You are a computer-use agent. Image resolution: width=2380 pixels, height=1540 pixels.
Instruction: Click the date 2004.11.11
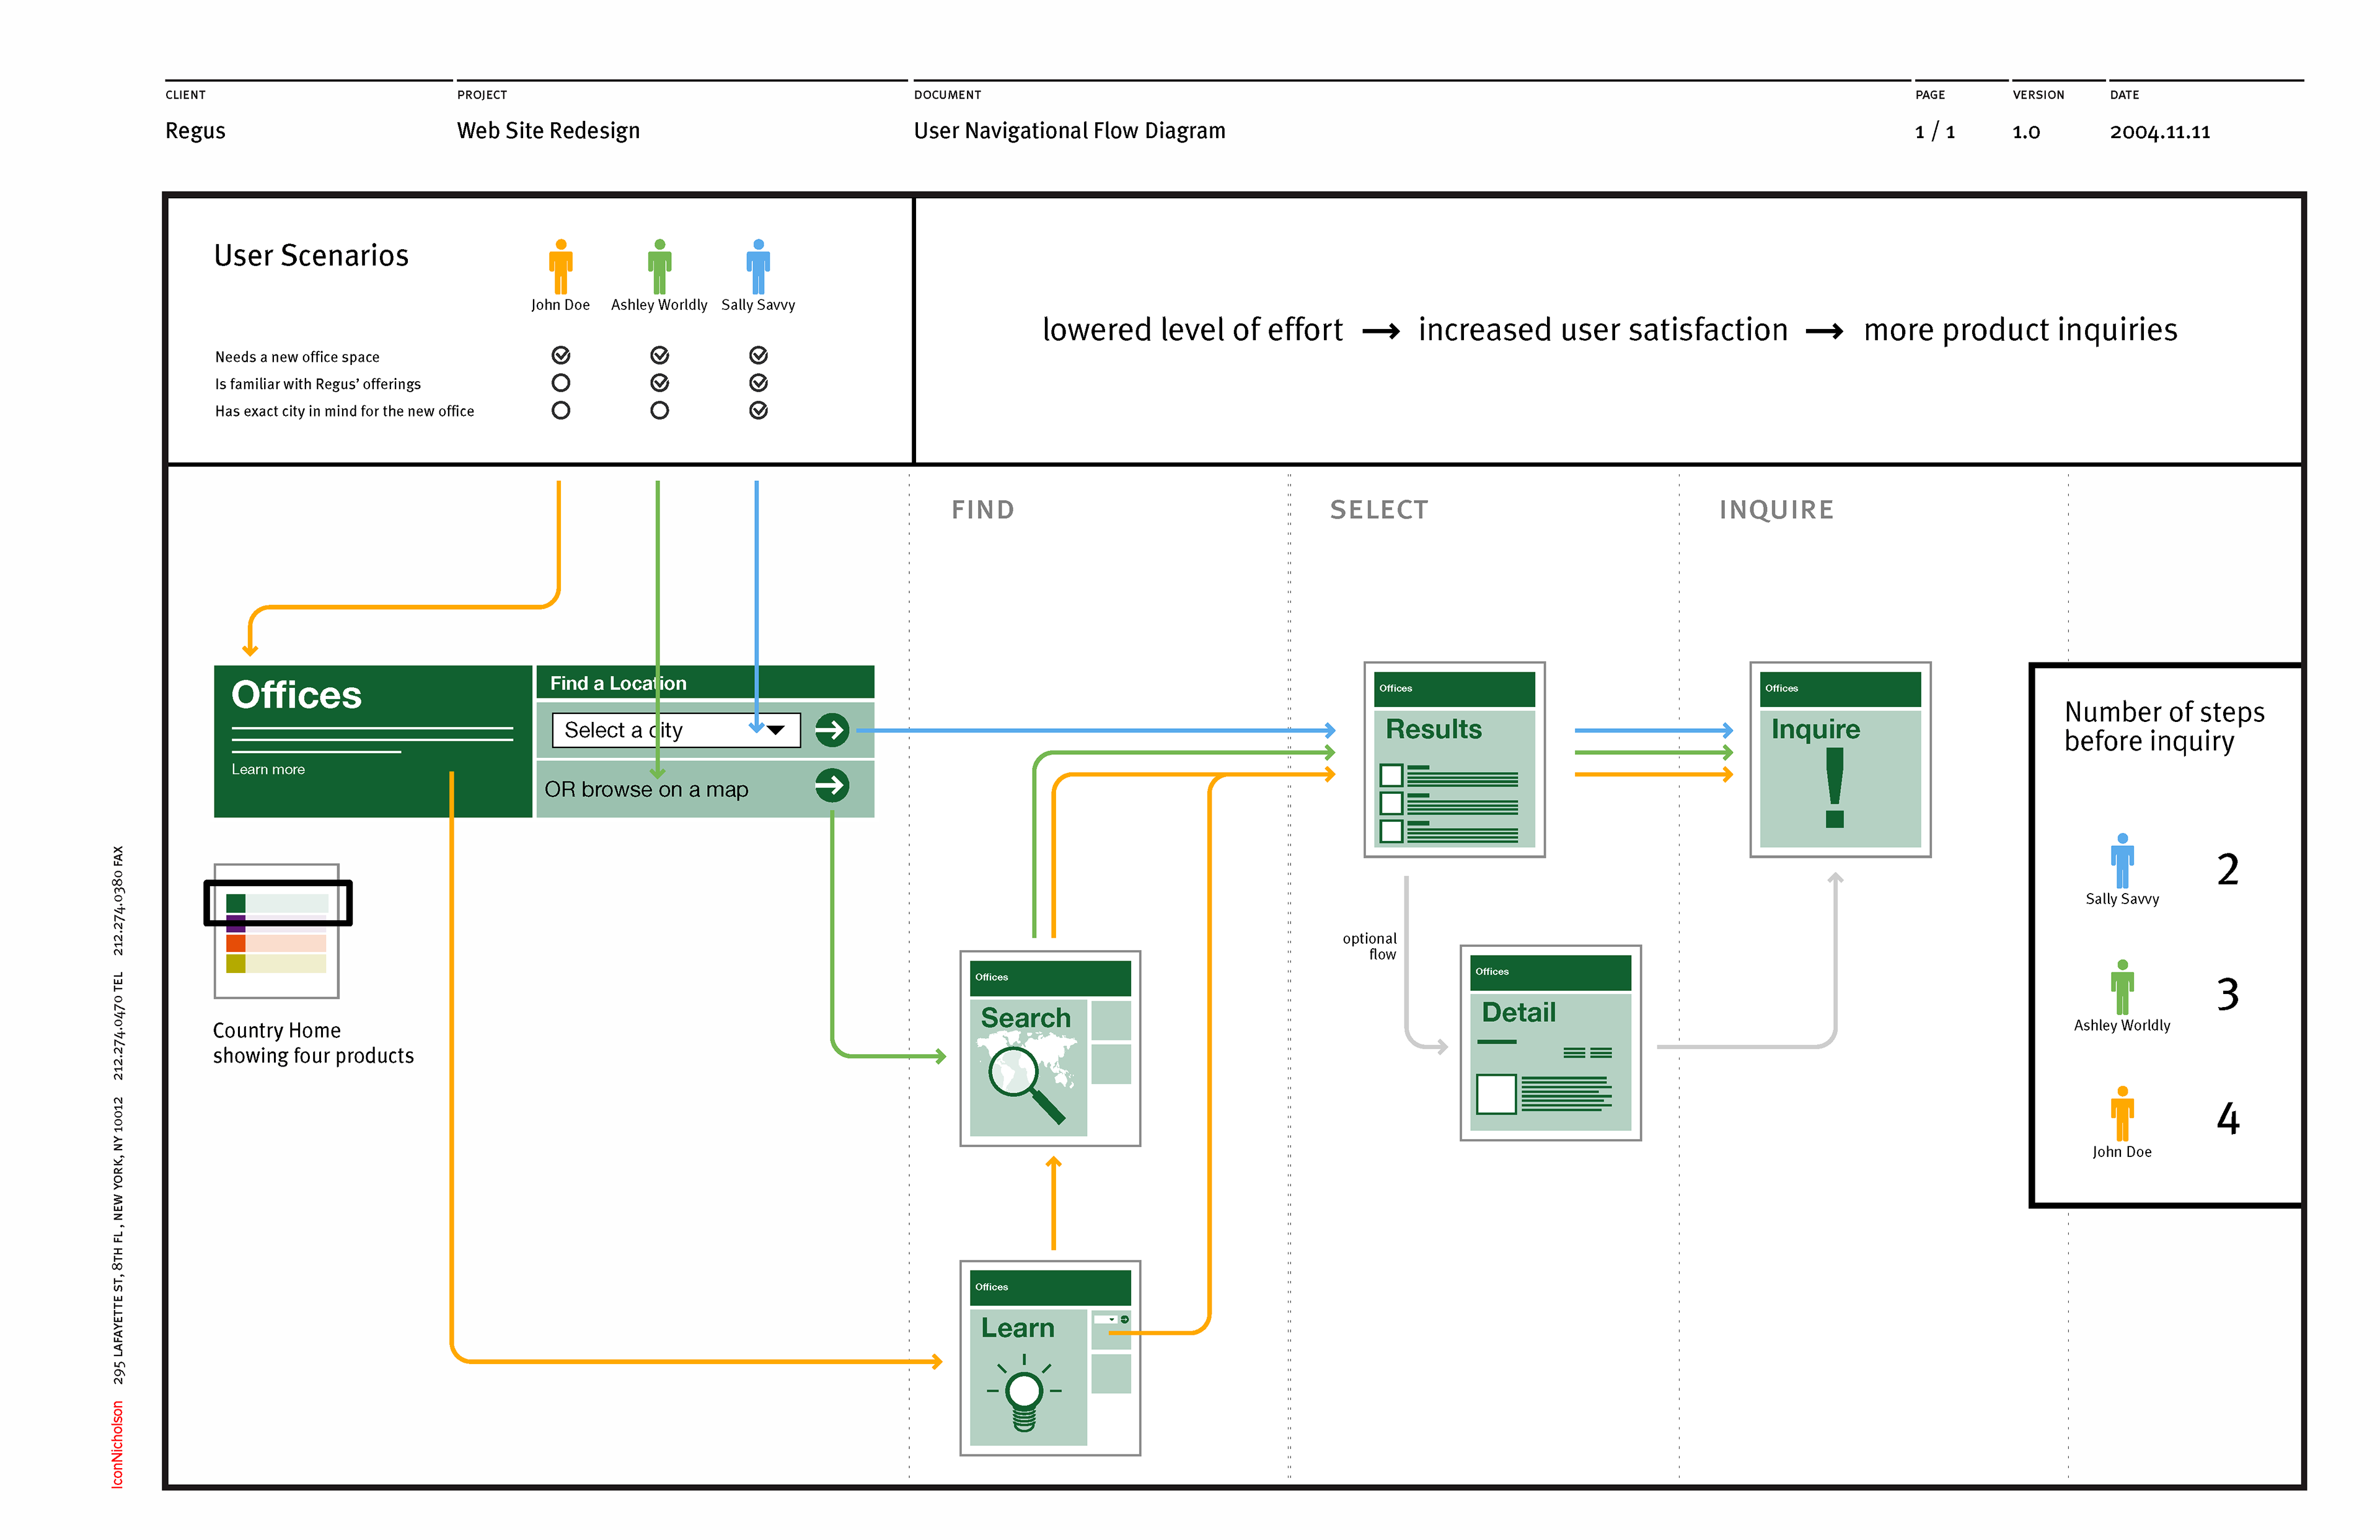(x=2160, y=132)
